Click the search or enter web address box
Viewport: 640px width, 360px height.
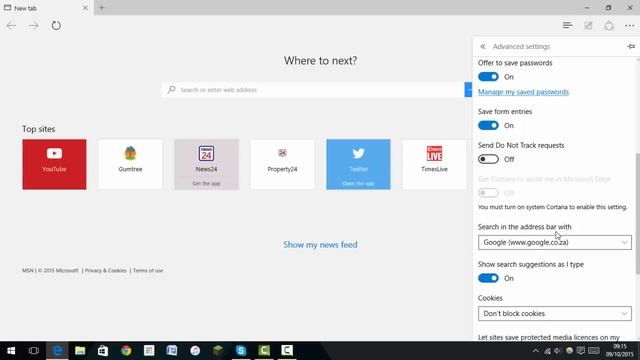tap(313, 90)
